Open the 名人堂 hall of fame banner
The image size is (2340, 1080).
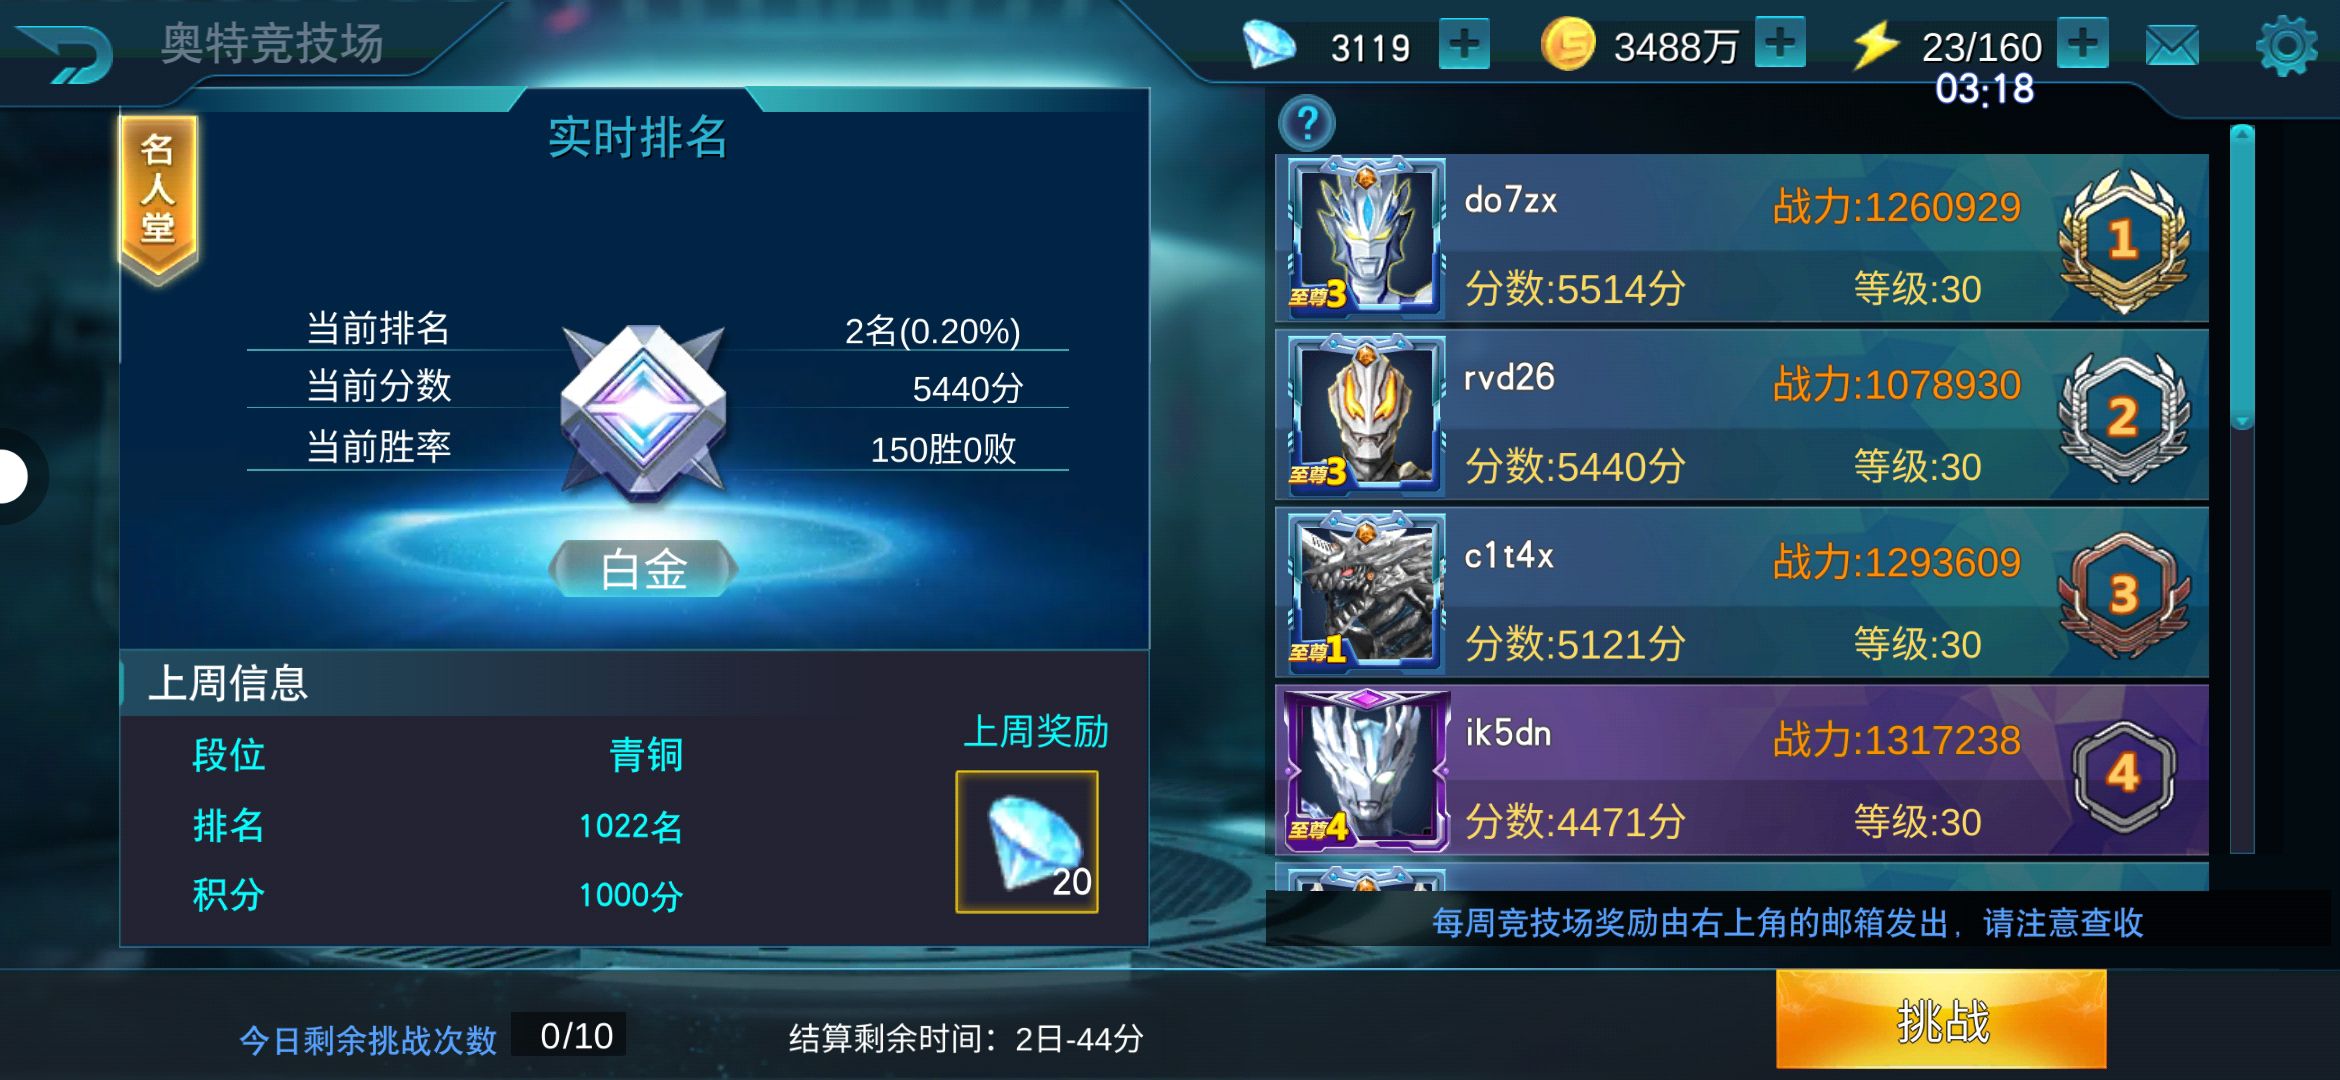(158, 196)
